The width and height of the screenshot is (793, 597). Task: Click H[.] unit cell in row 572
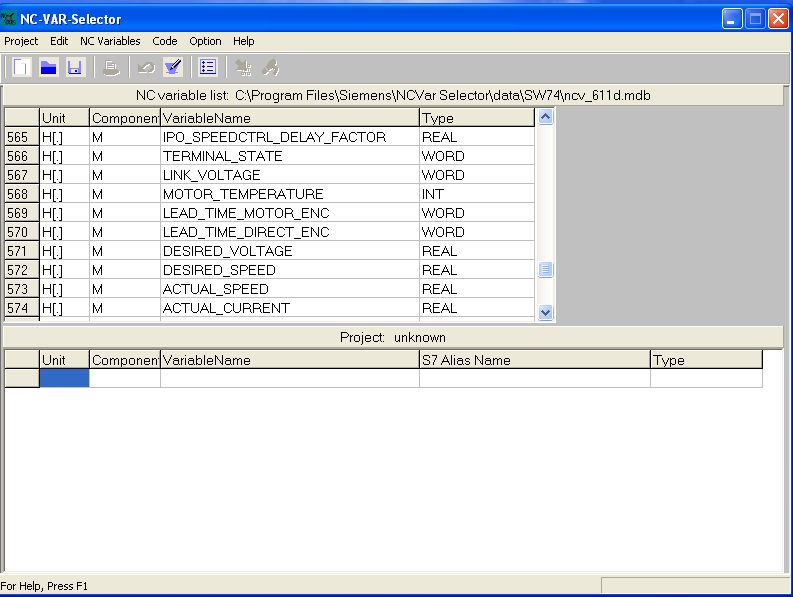(x=64, y=270)
